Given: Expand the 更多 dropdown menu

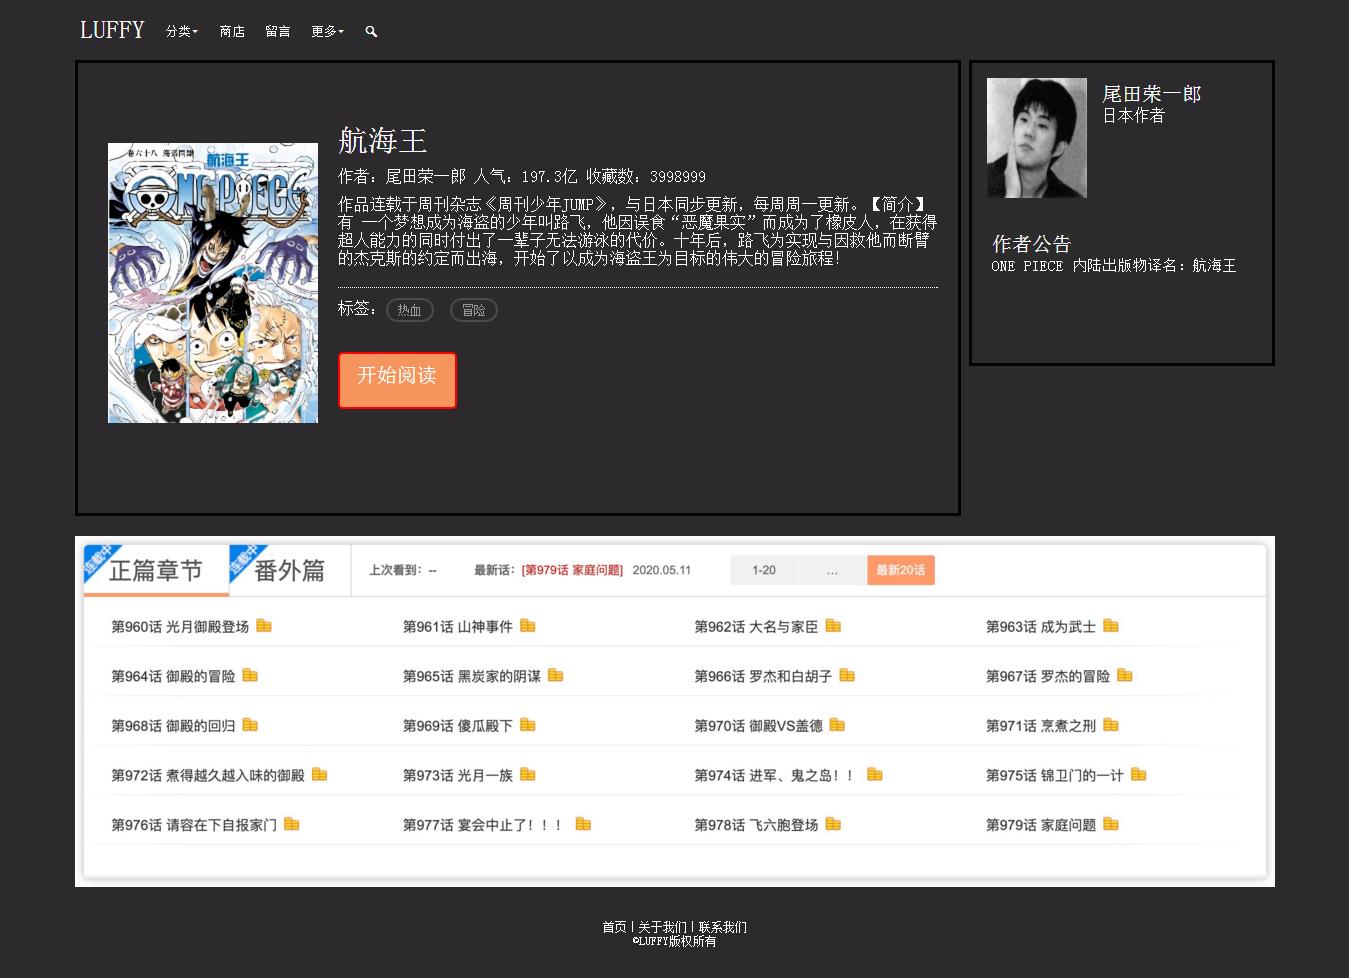Looking at the screenshot, I should (x=327, y=32).
